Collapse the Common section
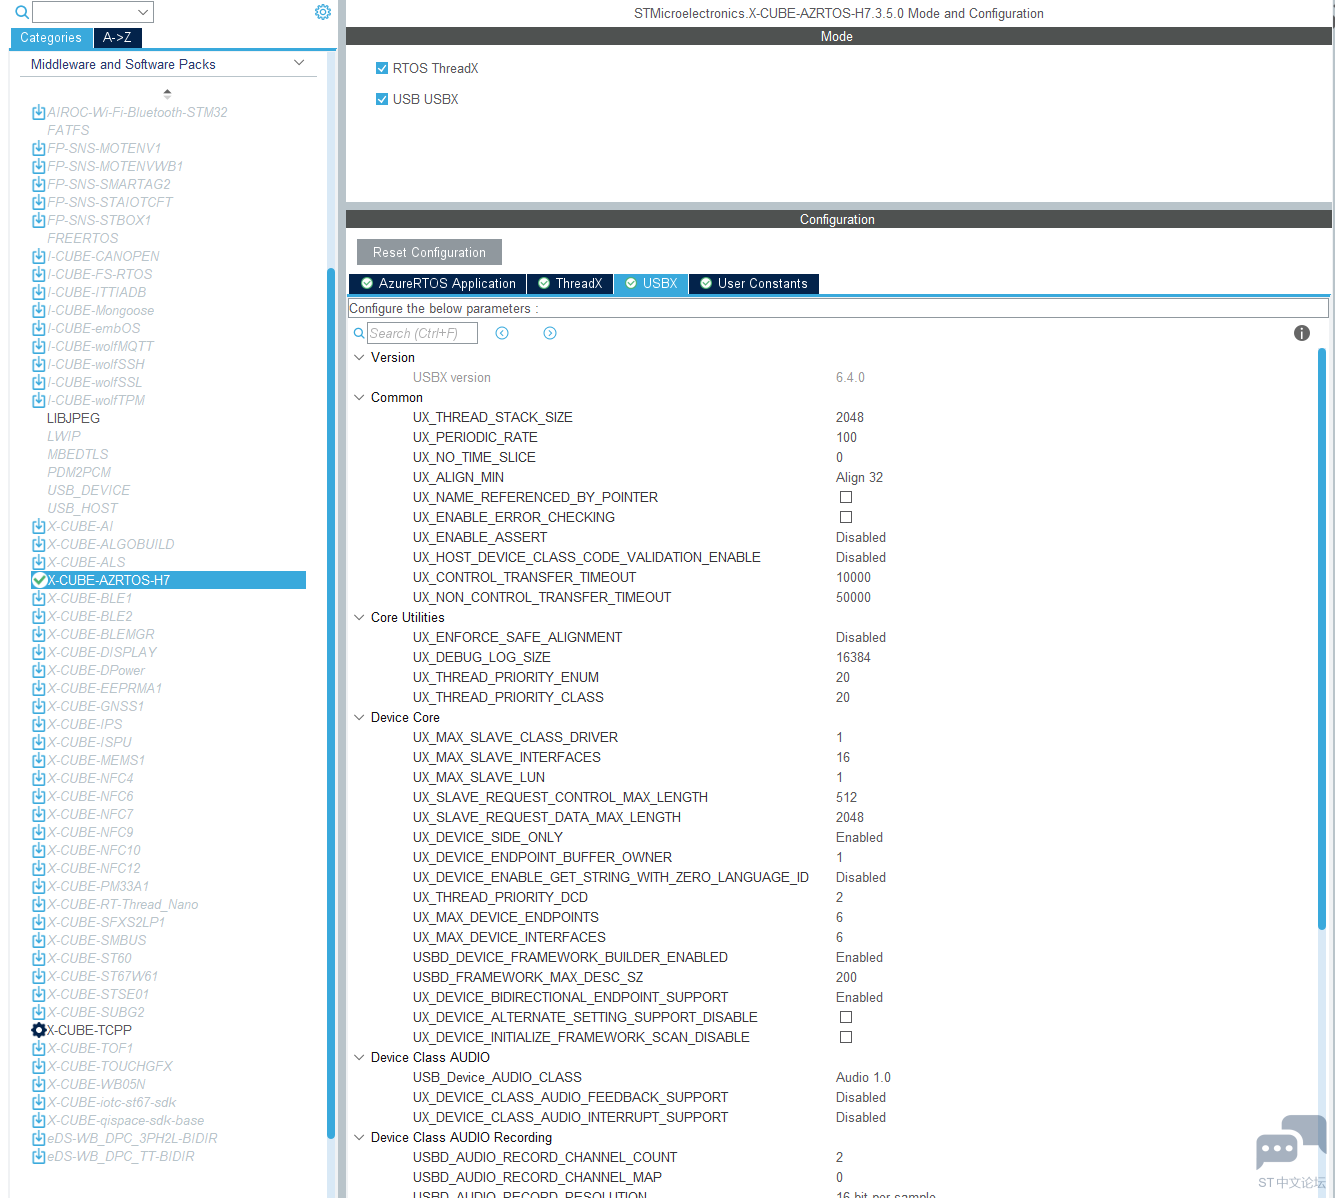Viewport: 1335px width, 1198px height. point(359,397)
